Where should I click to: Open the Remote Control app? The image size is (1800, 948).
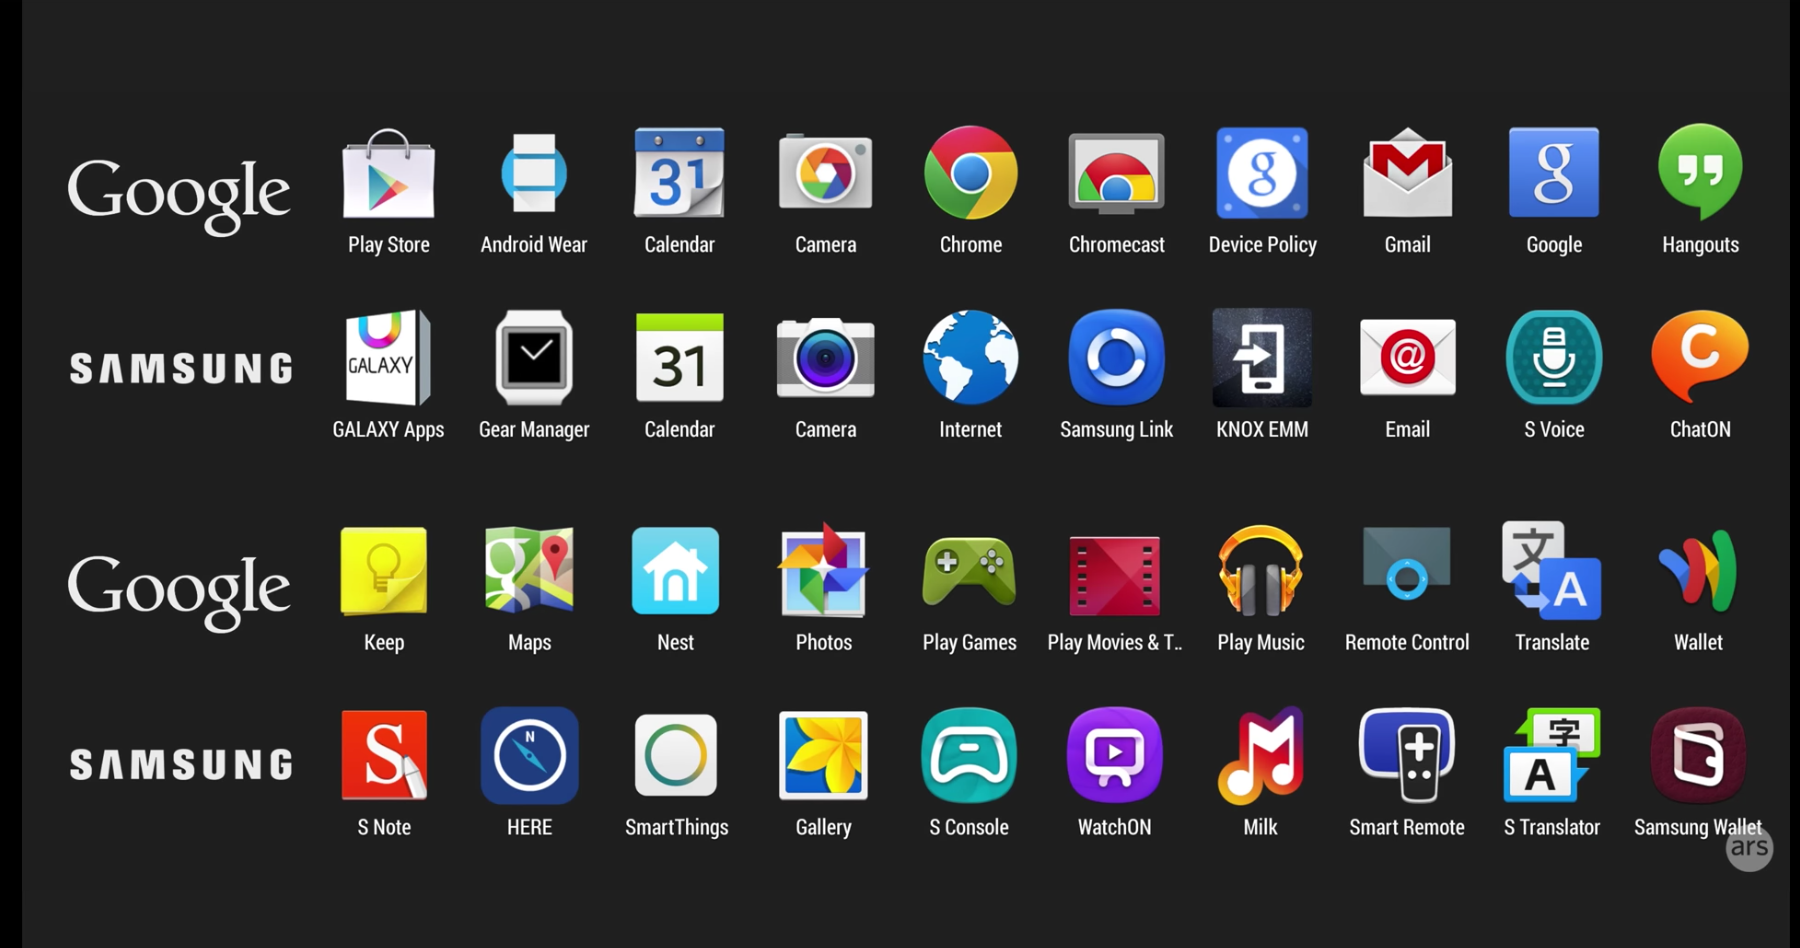pyautogui.click(x=1406, y=565)
